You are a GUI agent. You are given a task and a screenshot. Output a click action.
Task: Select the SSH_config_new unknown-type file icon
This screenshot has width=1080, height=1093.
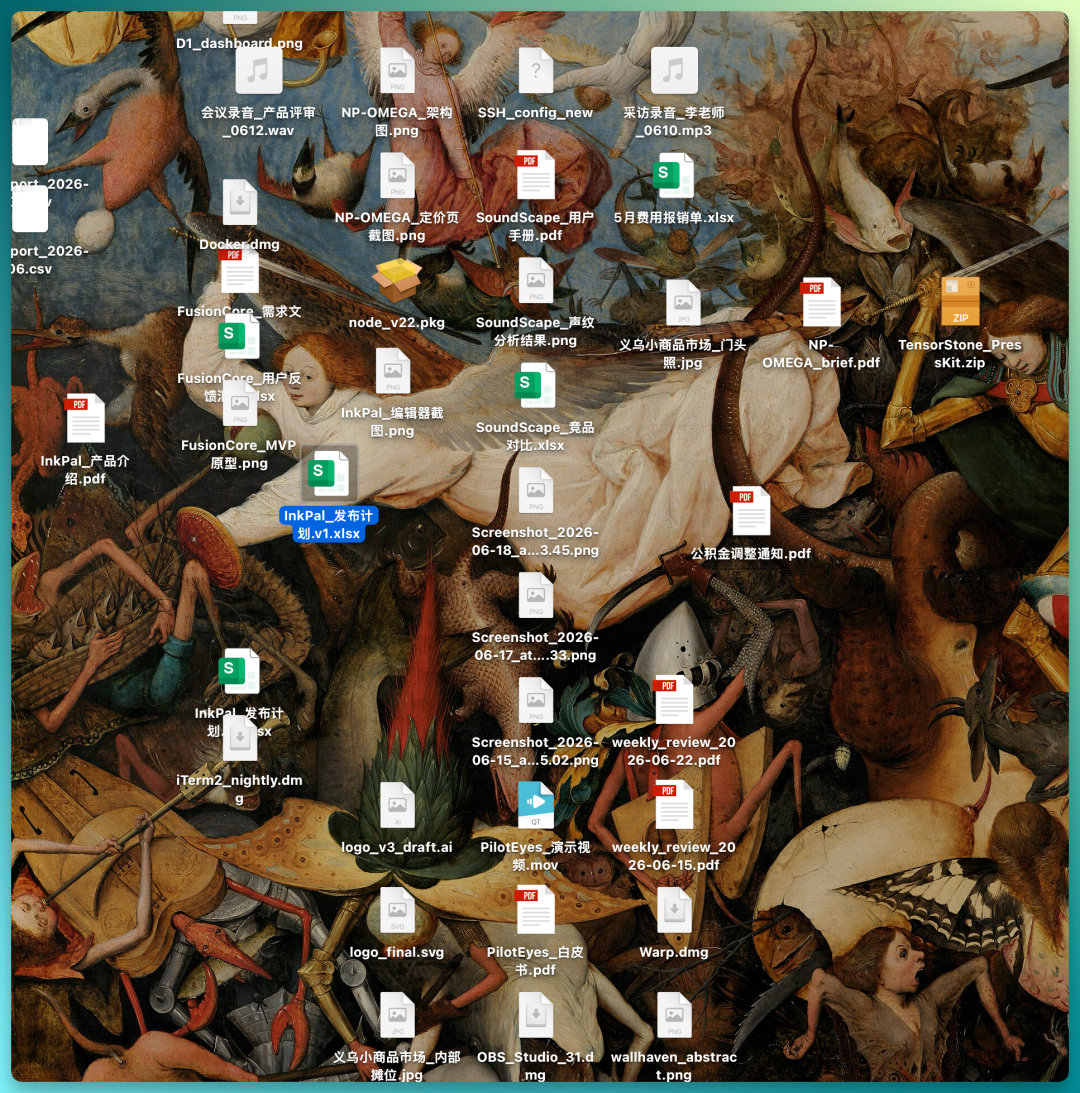click(x=535, y=70)
